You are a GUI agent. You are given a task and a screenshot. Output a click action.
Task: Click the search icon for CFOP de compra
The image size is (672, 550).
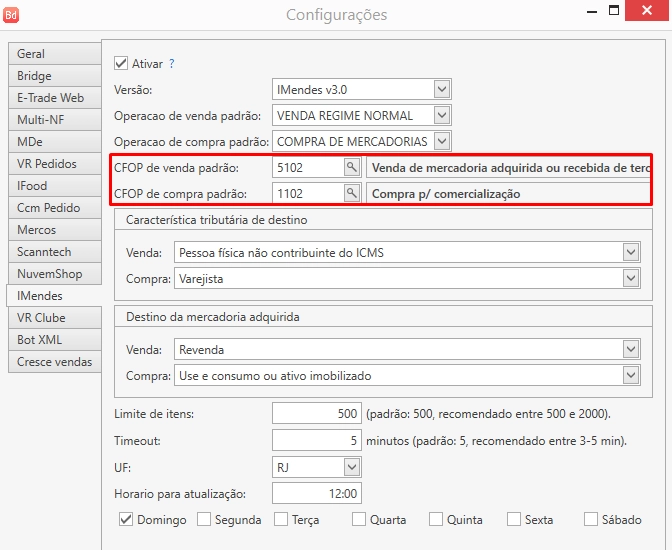pos(351,193)
